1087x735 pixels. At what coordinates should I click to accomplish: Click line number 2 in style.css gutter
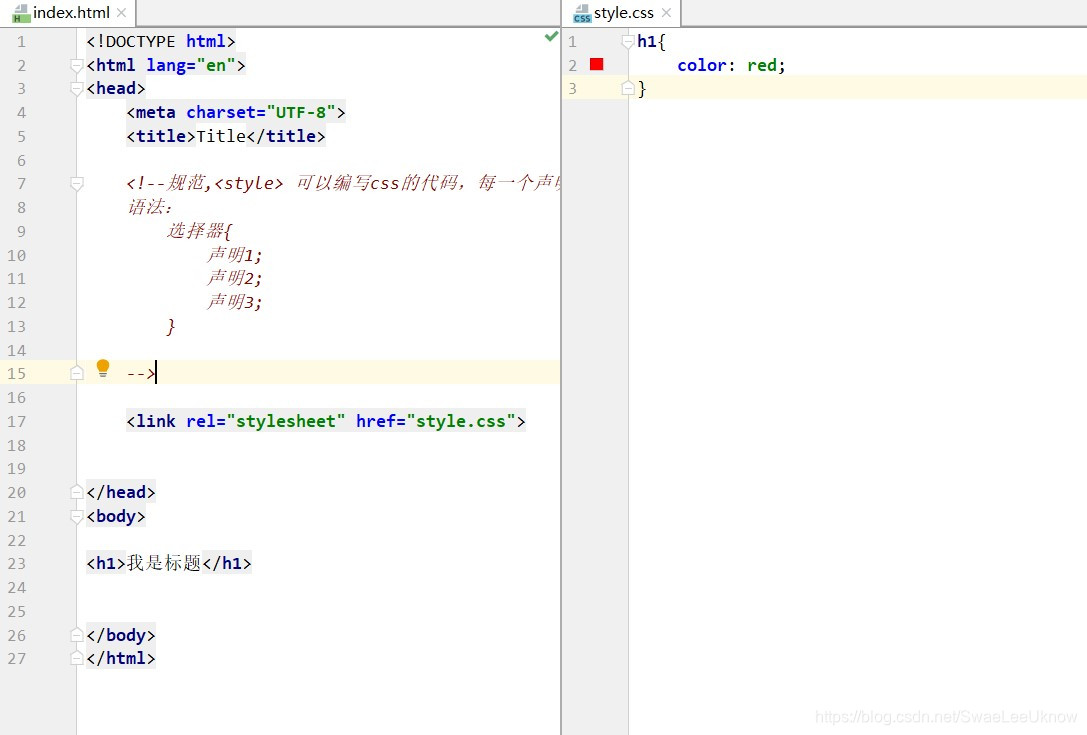pyautogui.click(x=573, y=66)
